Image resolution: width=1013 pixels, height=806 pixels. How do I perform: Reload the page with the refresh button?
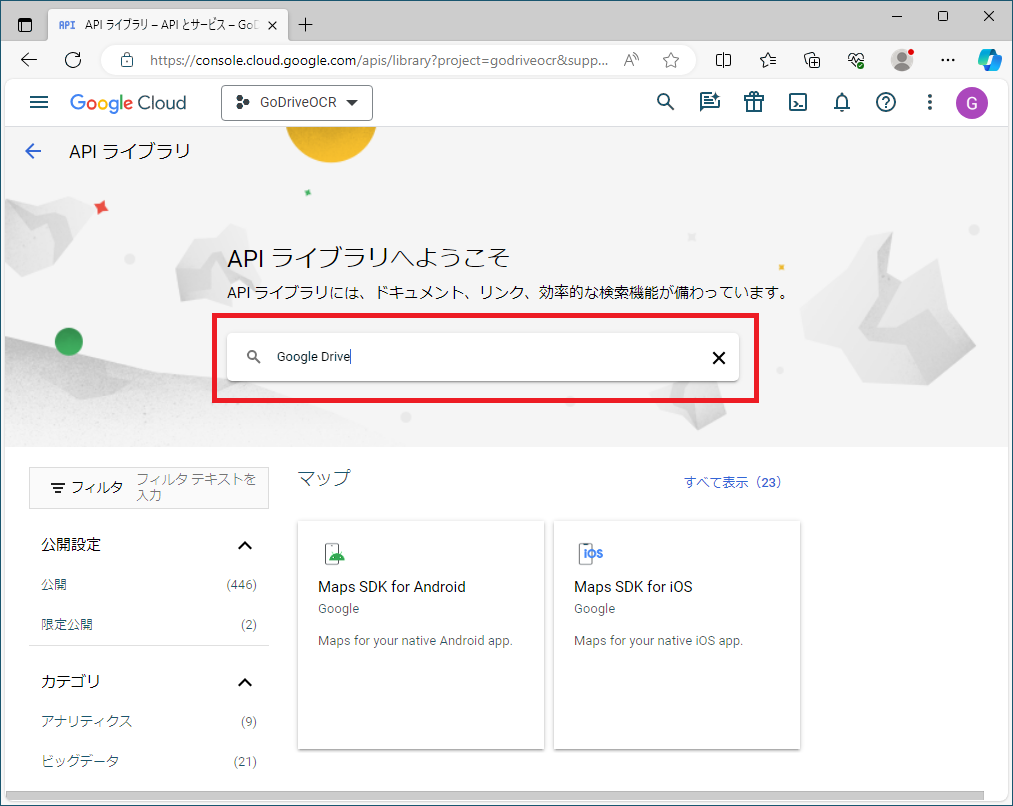(x=73, y=60)
